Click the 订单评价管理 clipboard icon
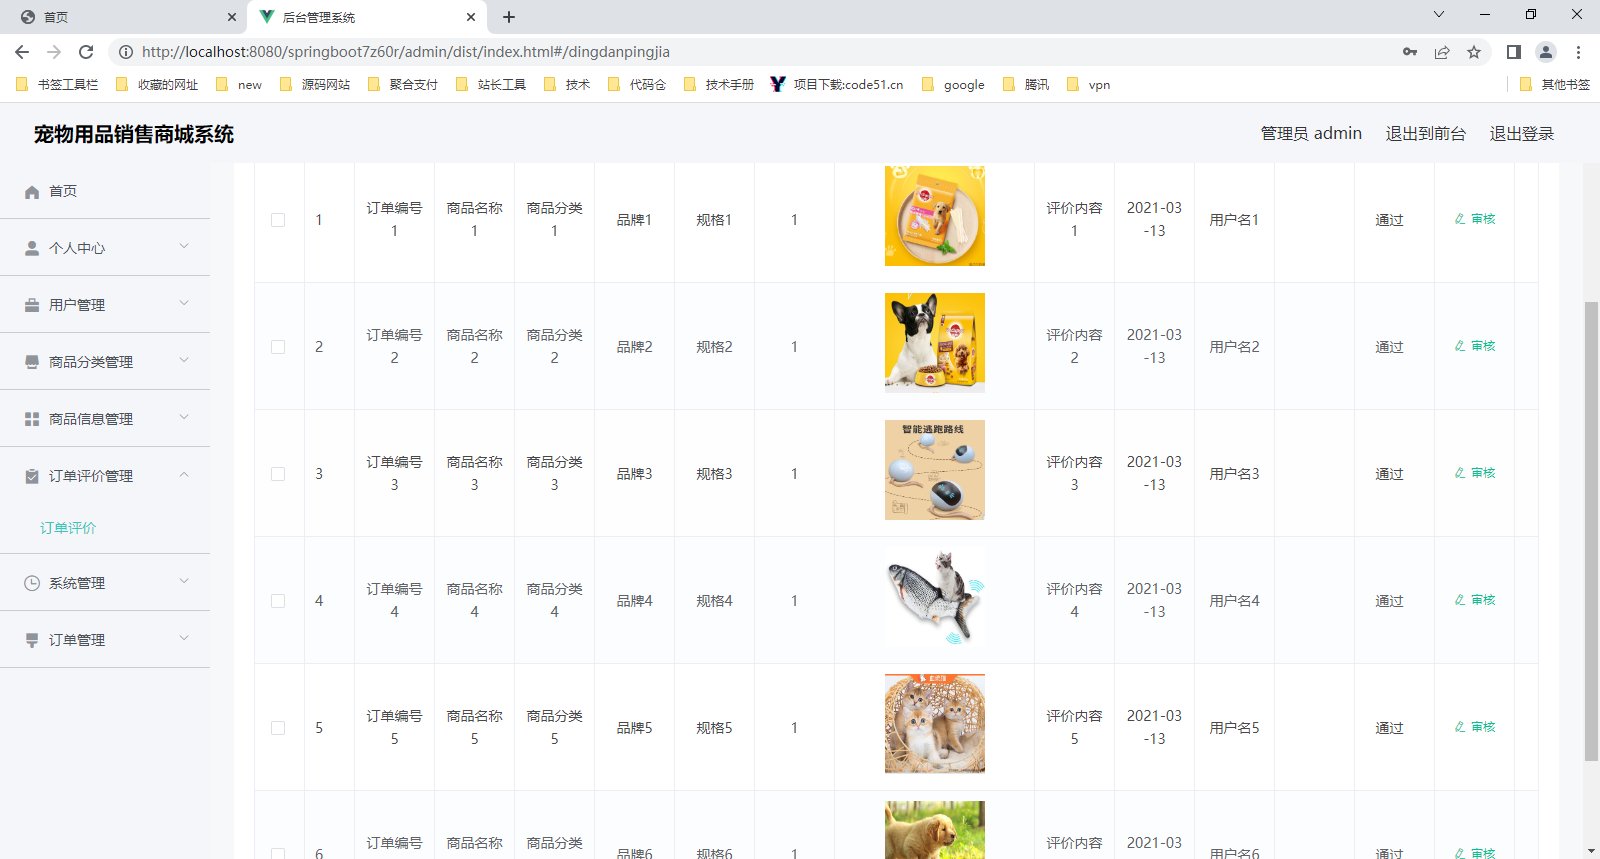 (32, 476)
